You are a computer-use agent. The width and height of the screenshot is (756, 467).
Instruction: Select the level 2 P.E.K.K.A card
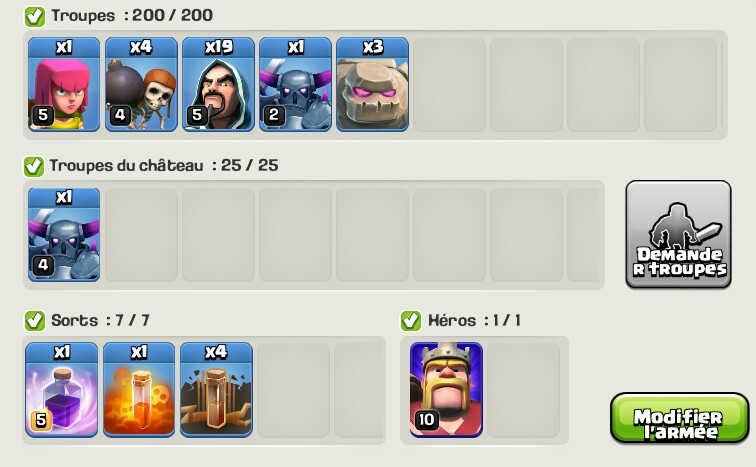[x=296, y=84]
